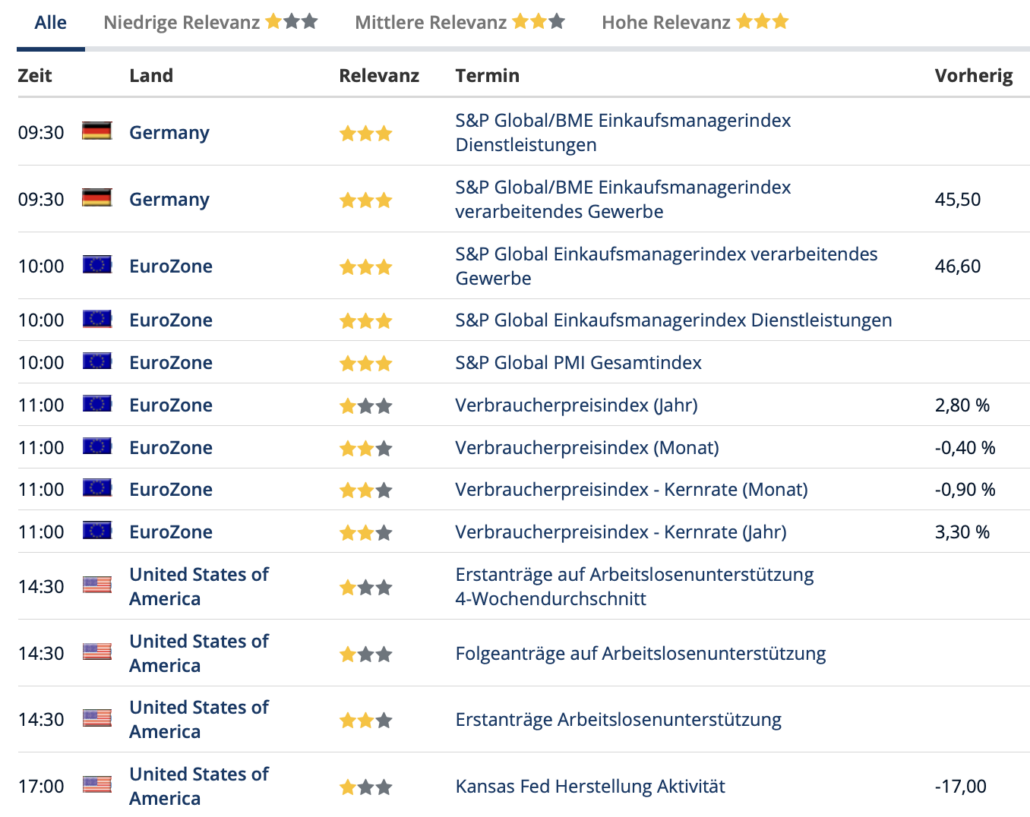Screen dimensions: 1030x817
Task: Switch to the Niedrige Relevanz filter tab
Action: point(210,22)
